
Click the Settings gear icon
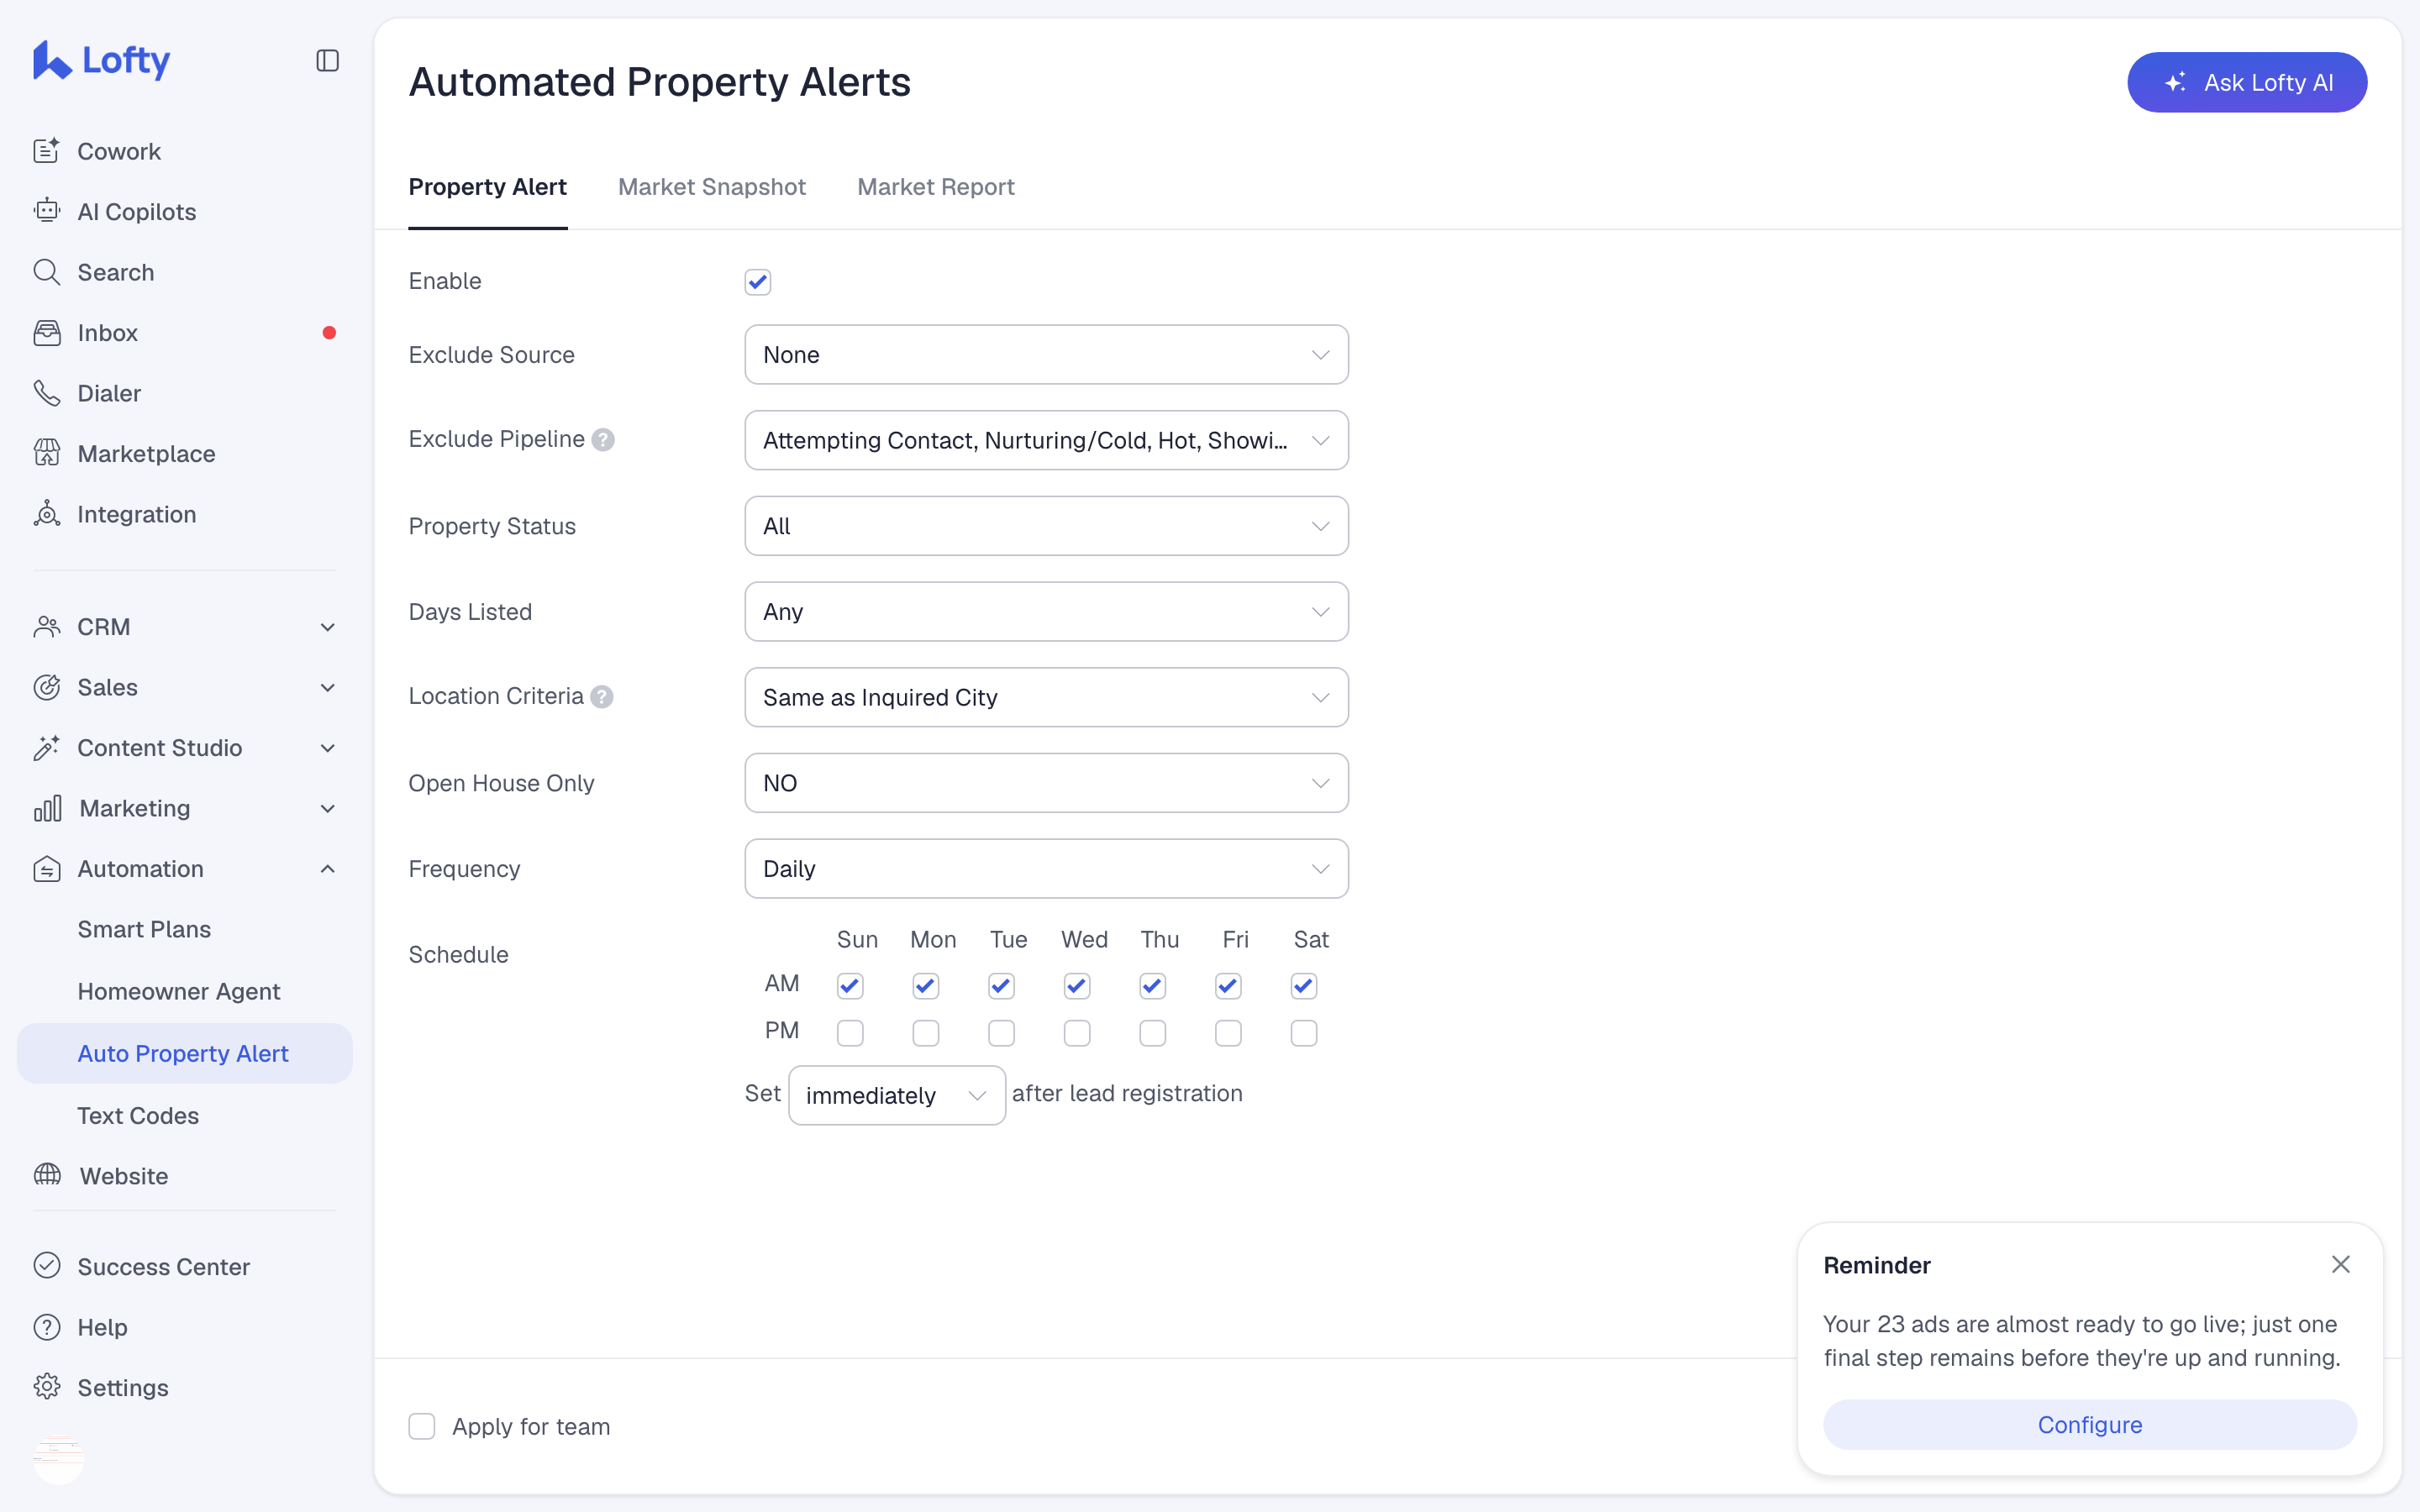tap(47, 1387)
